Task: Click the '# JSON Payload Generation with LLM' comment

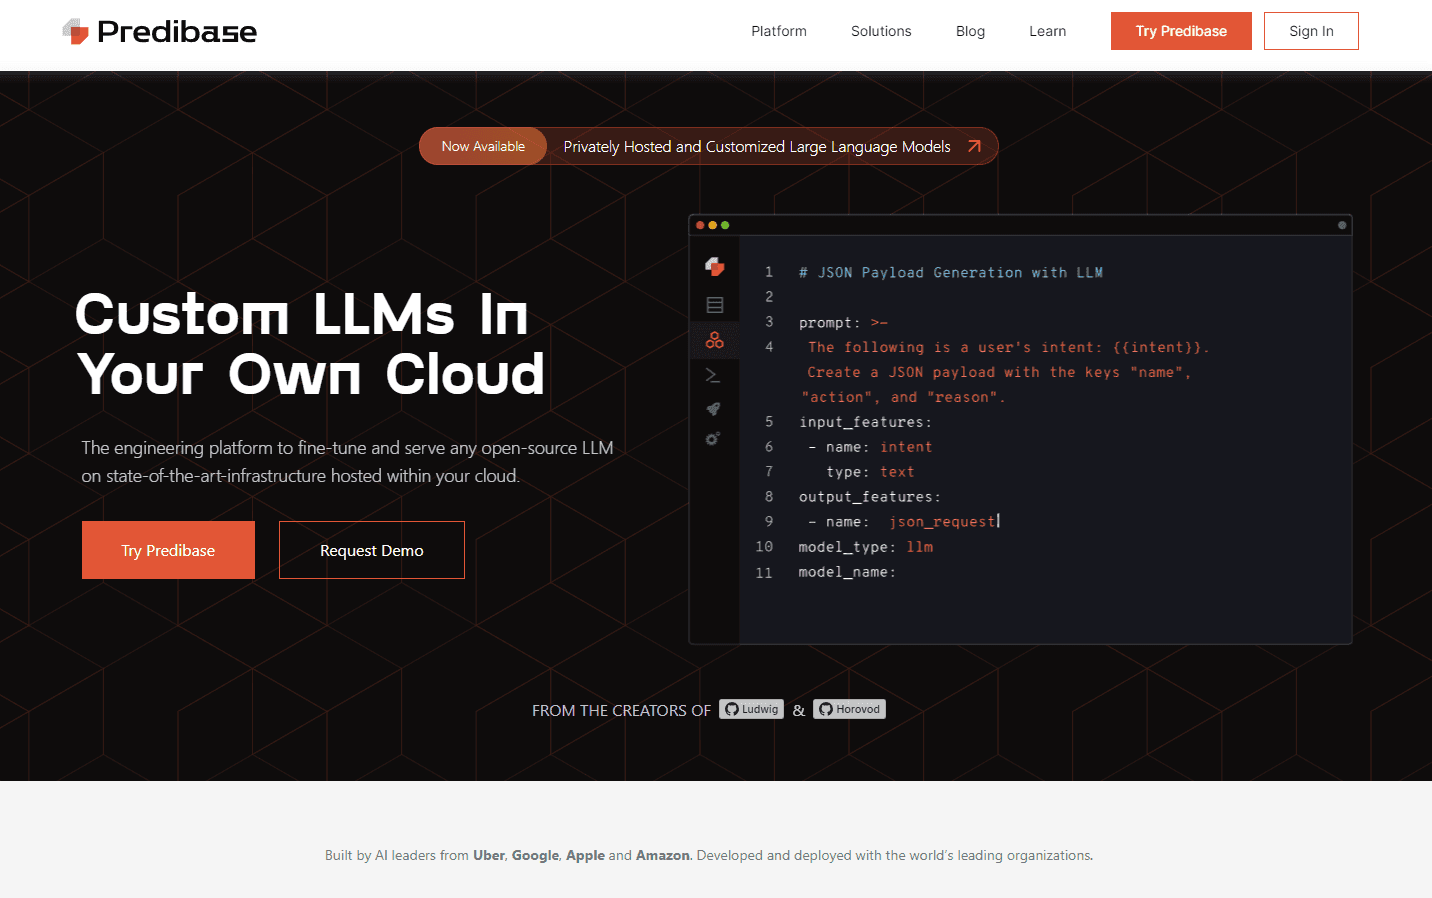Action: tap(951, 272)
